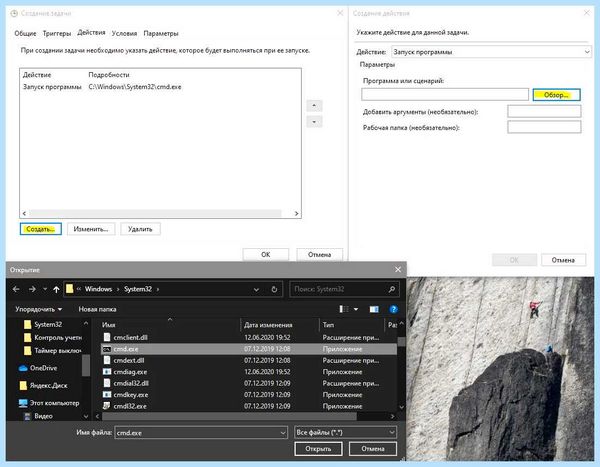Select Таймер выключ folder in tree
This screenshot has width=600, height=467.
pos(53,351)
